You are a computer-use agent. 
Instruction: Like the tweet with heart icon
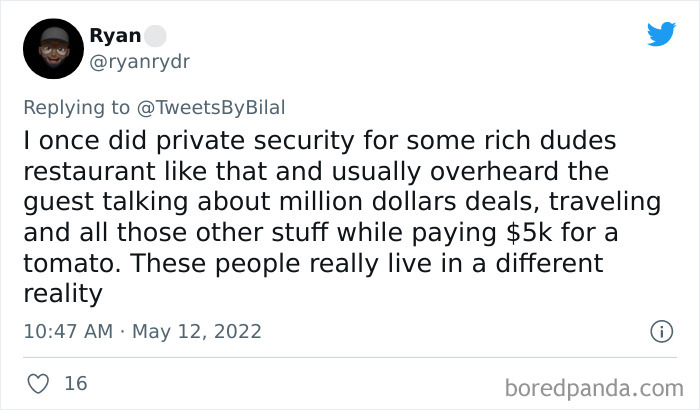(x=39, y=383)
